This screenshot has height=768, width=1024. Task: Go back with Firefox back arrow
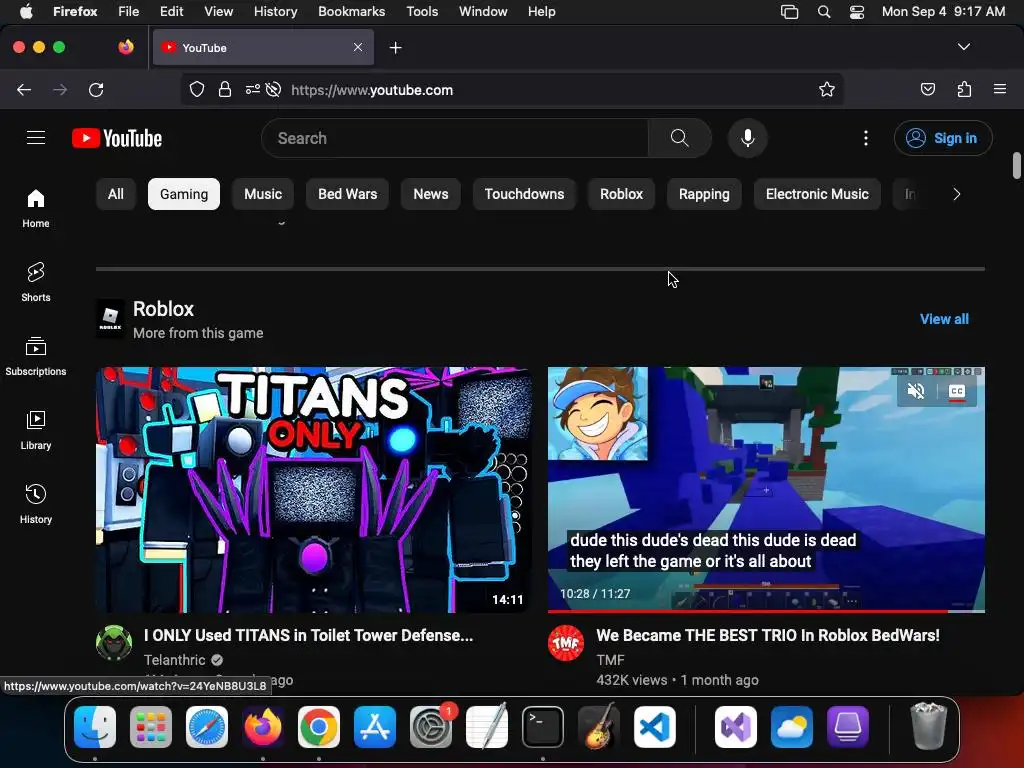(x=24, y=89)
